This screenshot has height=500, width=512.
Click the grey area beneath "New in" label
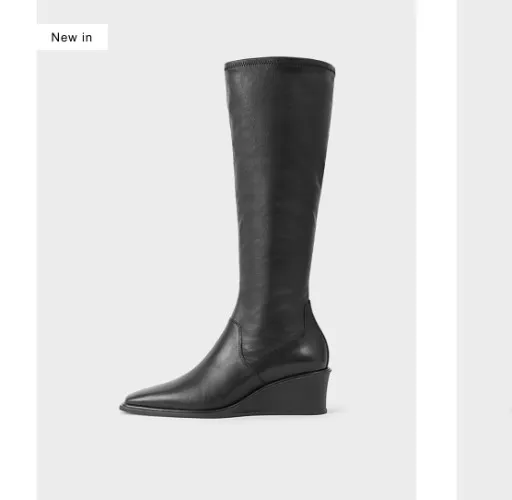72,100
